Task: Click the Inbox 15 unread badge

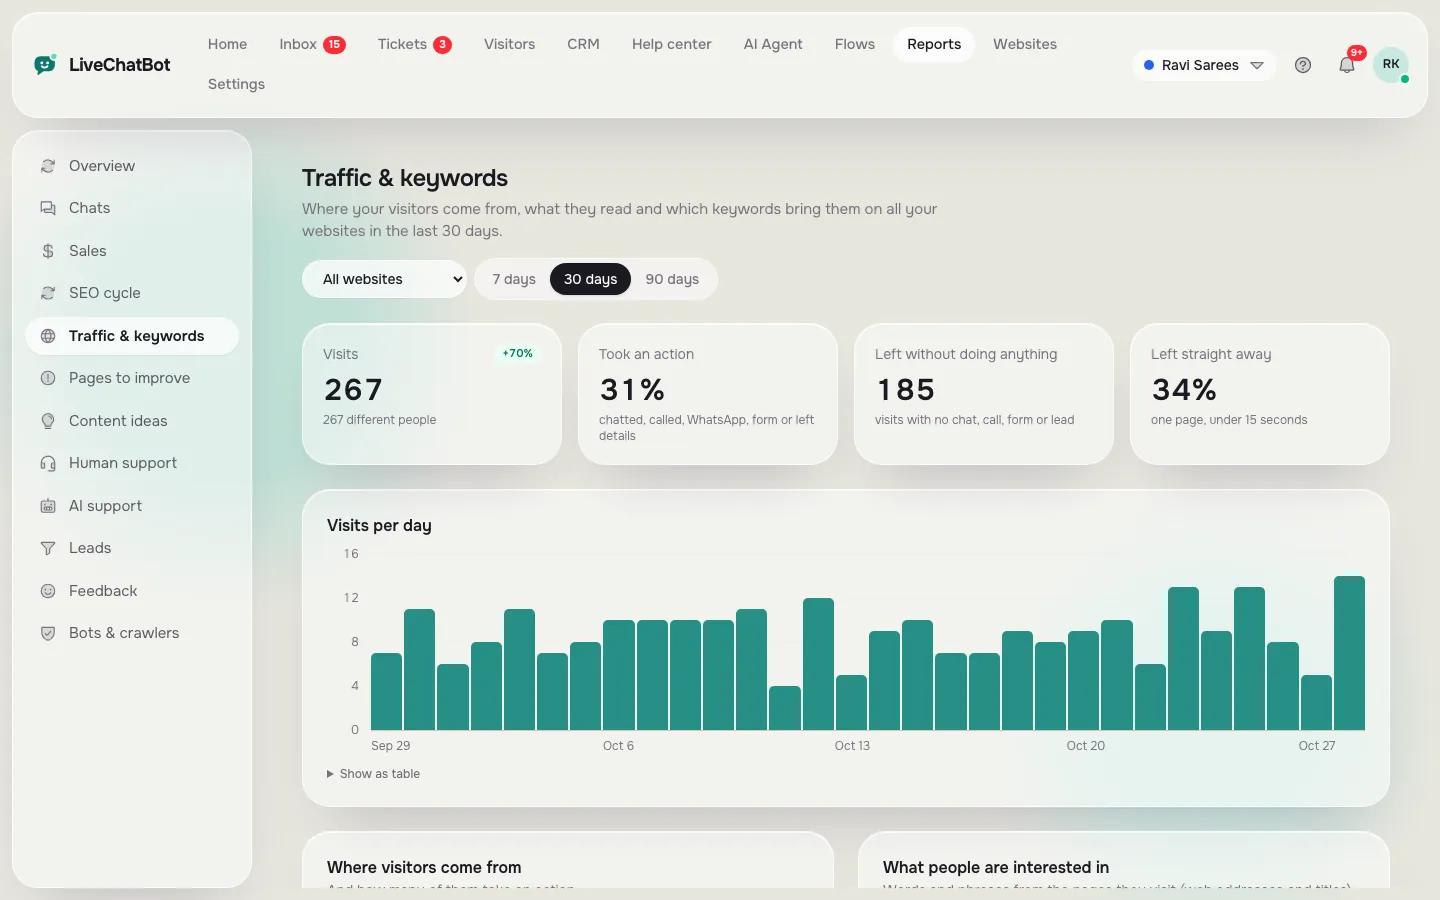Action: (334, 44)
